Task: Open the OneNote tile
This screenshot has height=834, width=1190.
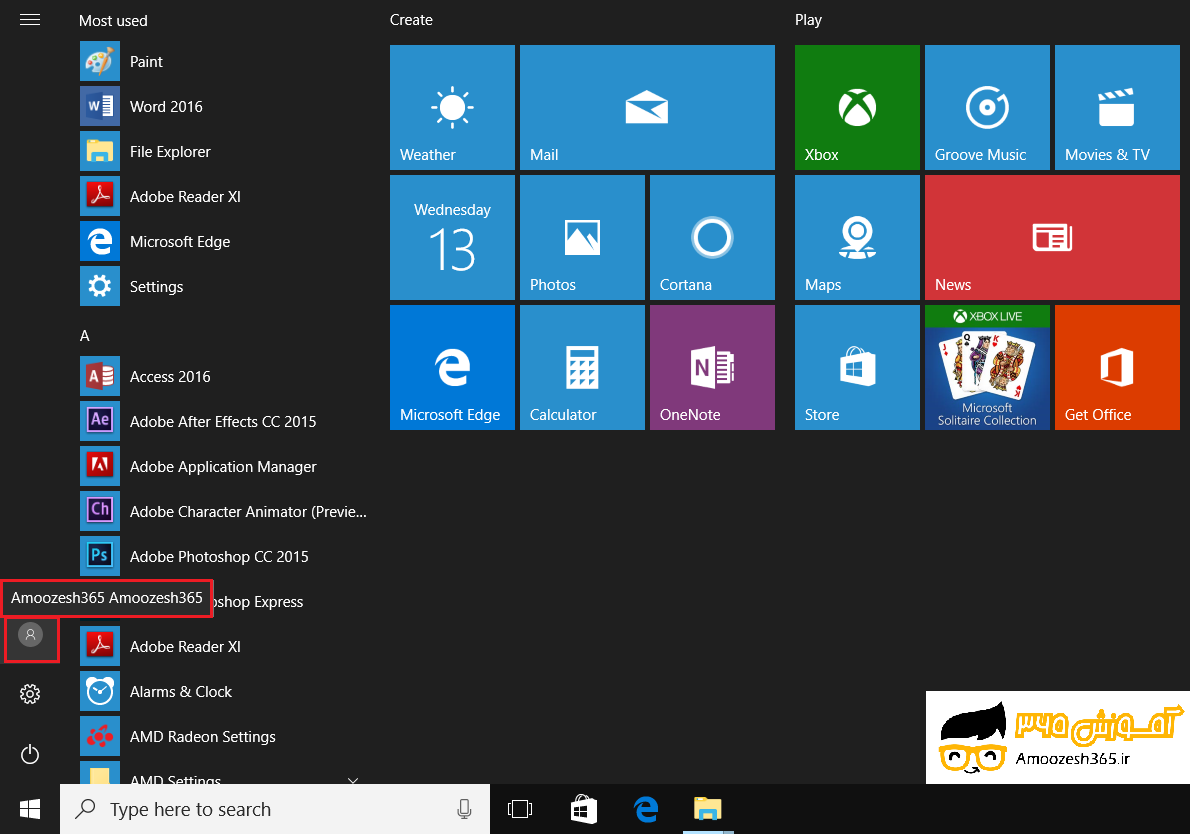Action: [712, 367]
